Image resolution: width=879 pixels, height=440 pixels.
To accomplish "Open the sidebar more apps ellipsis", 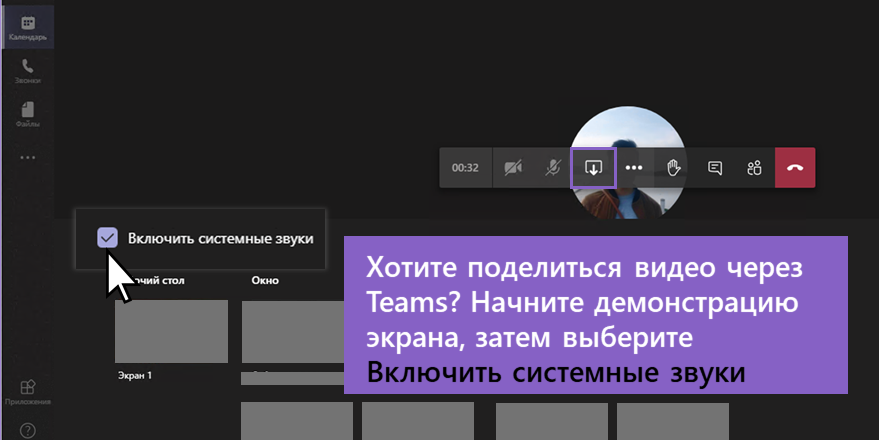I will pos(27,158).
